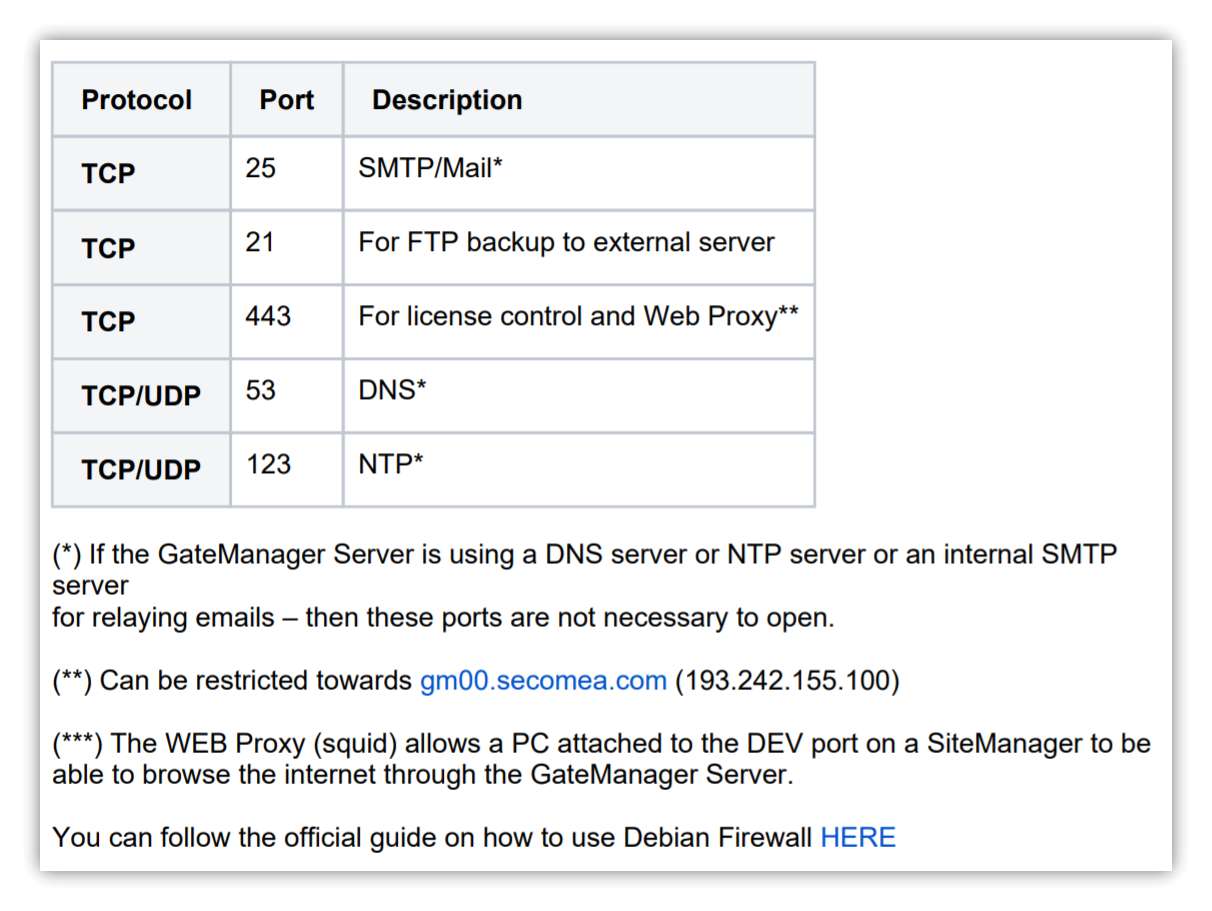
Task: Select the Port column header
Action: (x=287, y=100)
